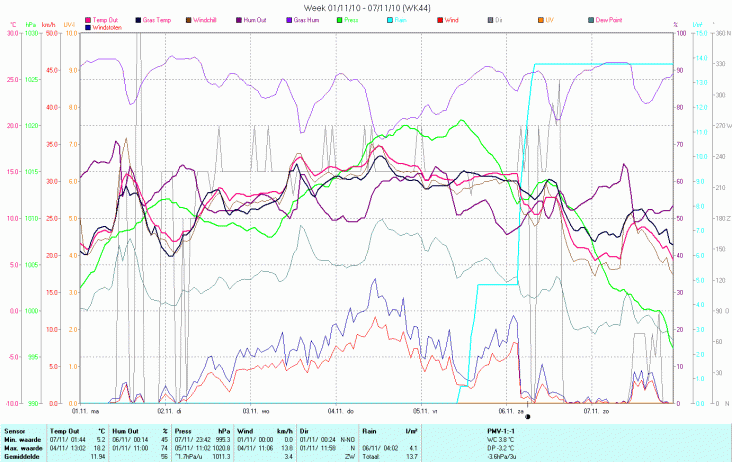Click the '270 W' wind direction axis label
Screen dimensions: 732x462
click(x=723, y=126)
